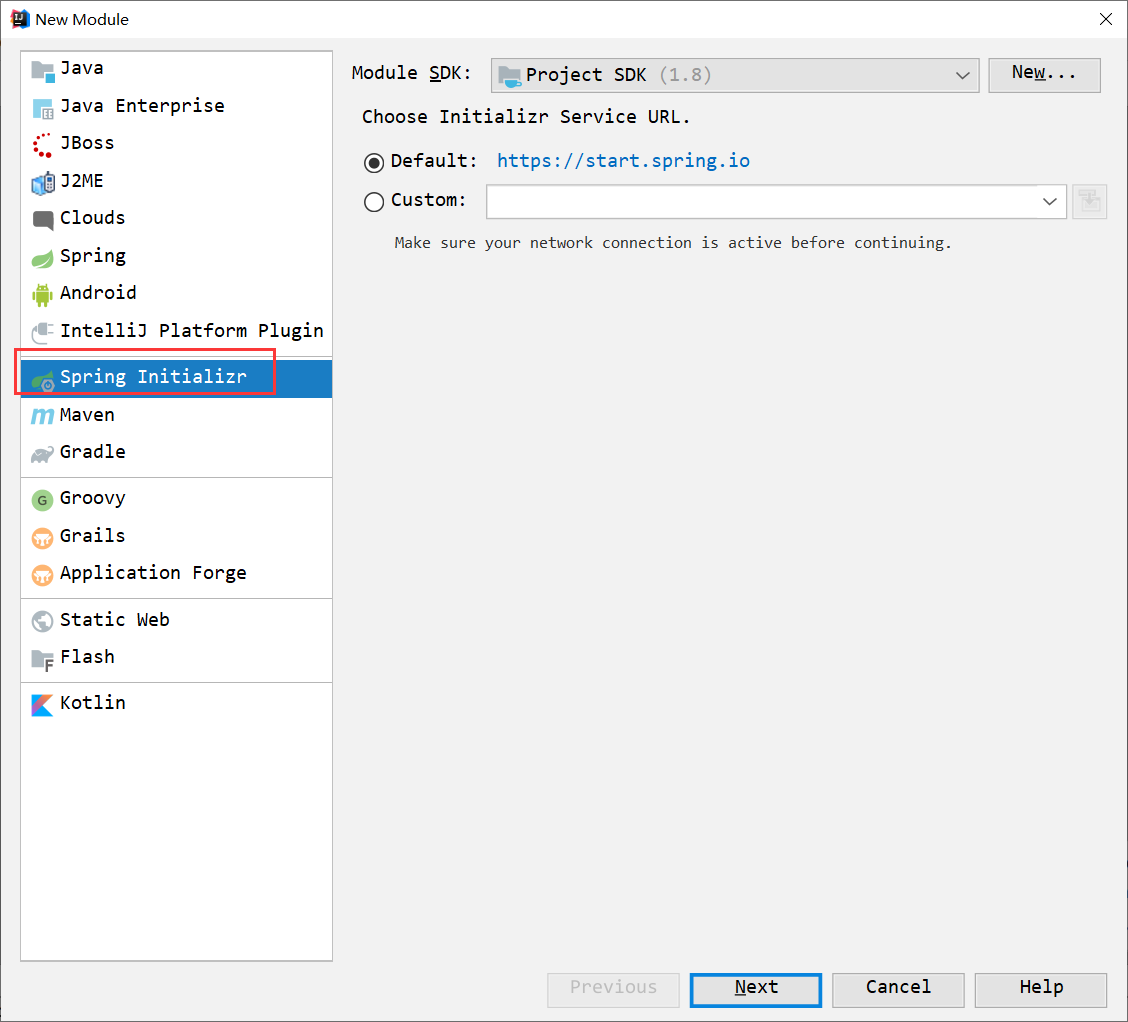Select the Default service URL radio button
1128x1022 pixels.
coord(373,163)
